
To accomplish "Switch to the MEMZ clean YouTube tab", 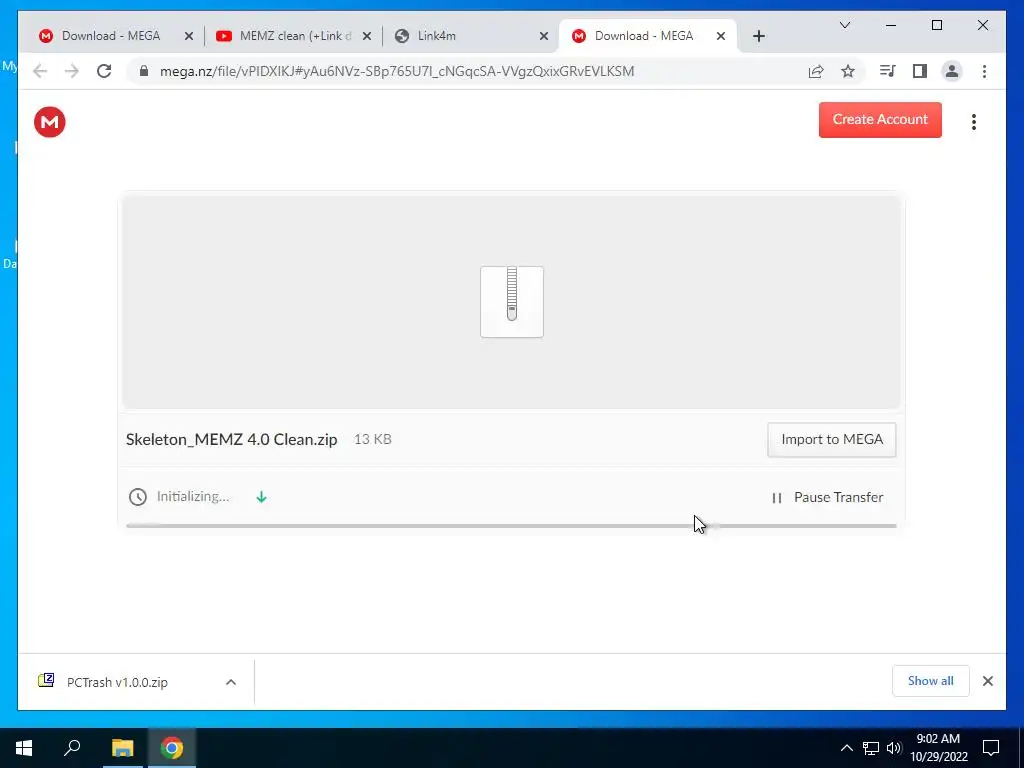I will 295,36.
